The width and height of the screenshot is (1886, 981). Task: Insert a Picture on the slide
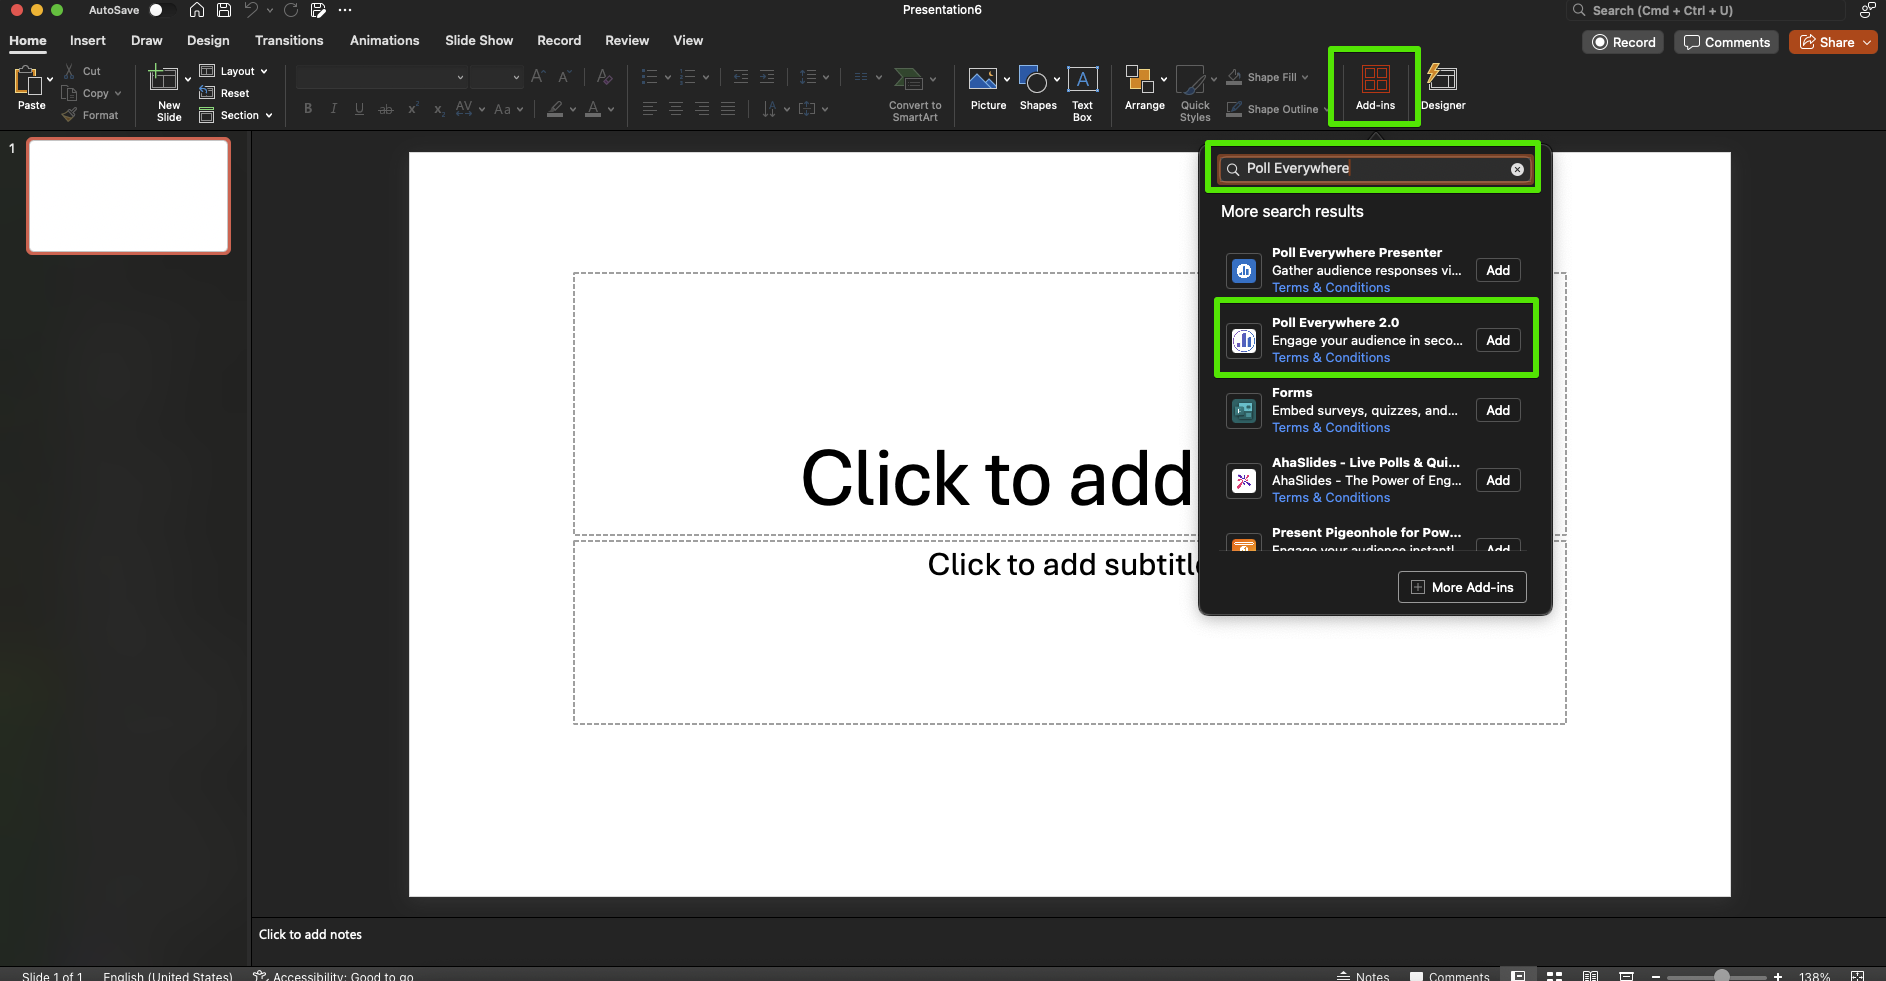click(x=985, y=90)
